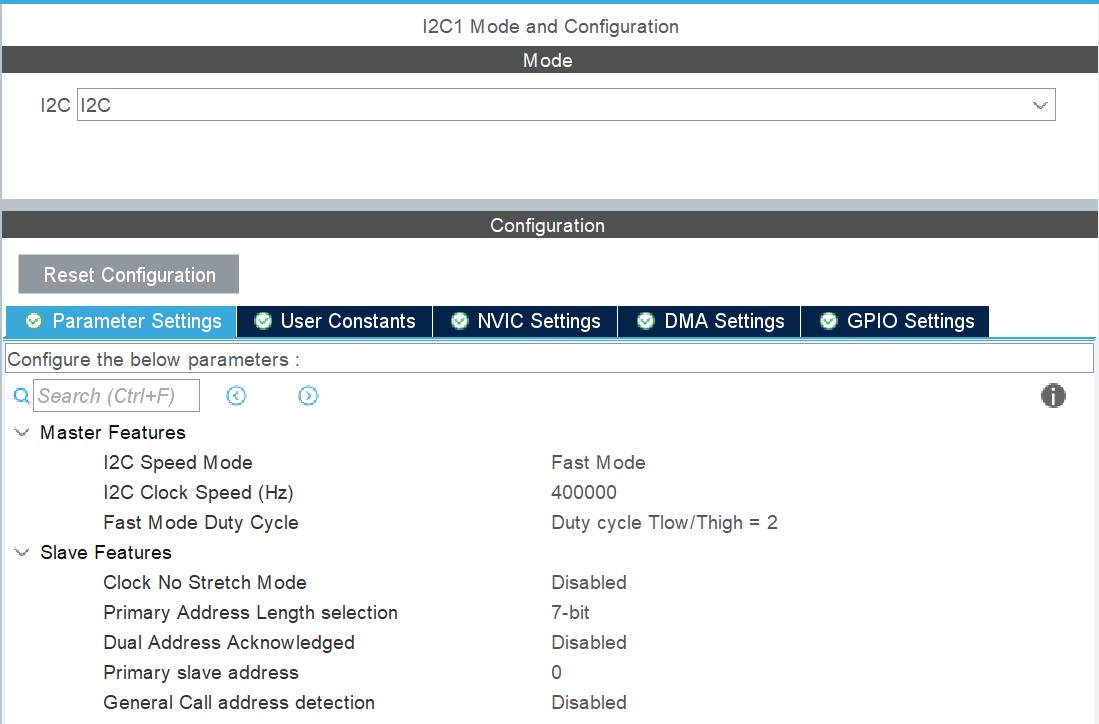Viewport: 1099px width, 724px height.
Task: Open the NVIC Settings tab
Action: point(526,321)
